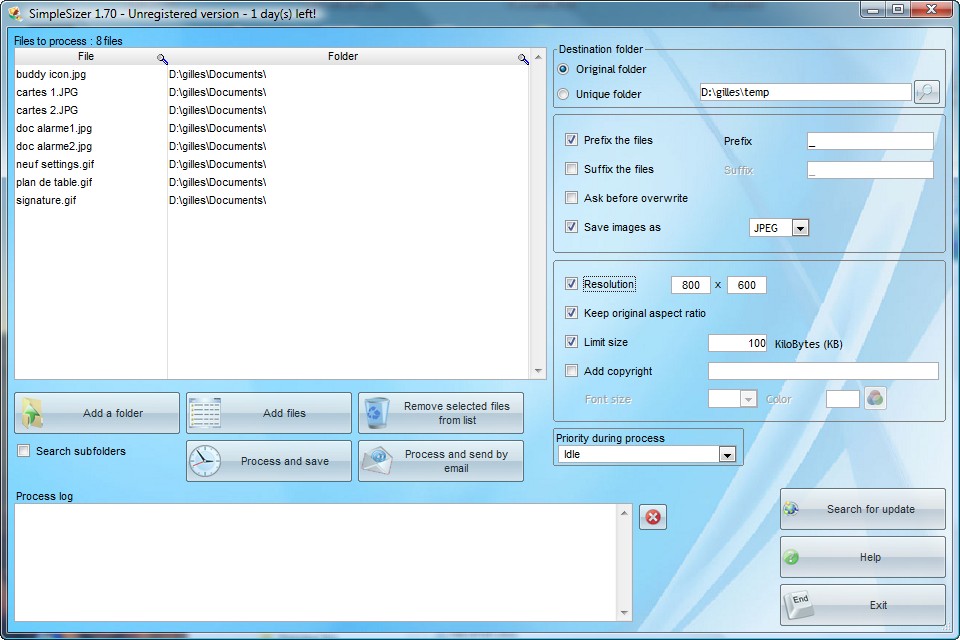Select cartes 1.JPG in file list

click(x=47, y=92)
